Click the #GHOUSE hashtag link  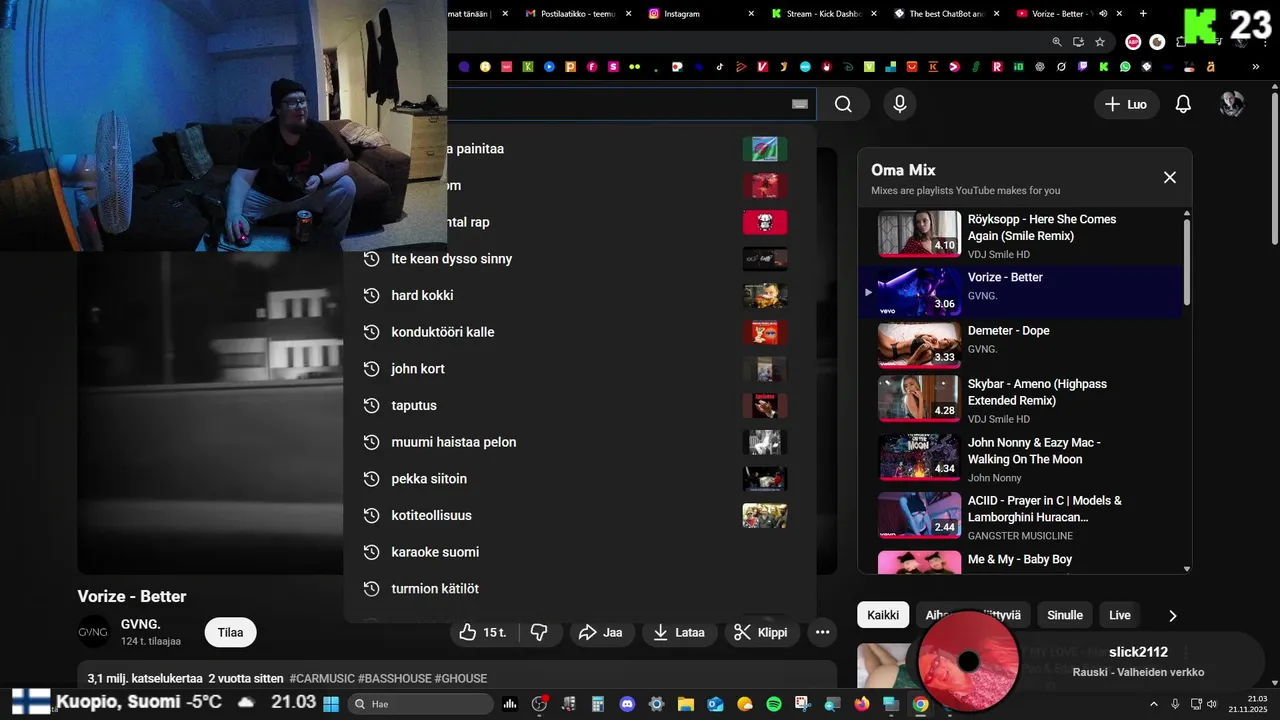click(461, 678)
